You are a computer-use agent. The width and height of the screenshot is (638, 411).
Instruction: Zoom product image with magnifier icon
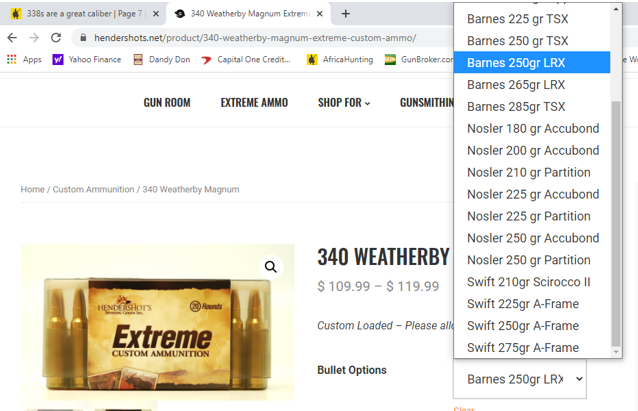pos(271,267)
